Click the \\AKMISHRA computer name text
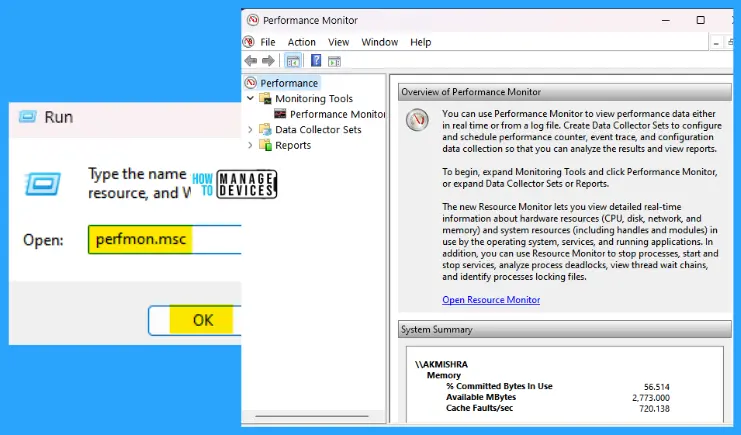741x435 pixels. click(x=441, y=364)
